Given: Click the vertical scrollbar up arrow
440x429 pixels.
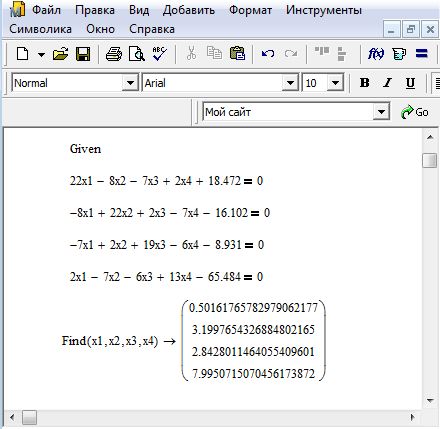Looking at the screenshot, I should pyautogui.click(x=430, y=137).
